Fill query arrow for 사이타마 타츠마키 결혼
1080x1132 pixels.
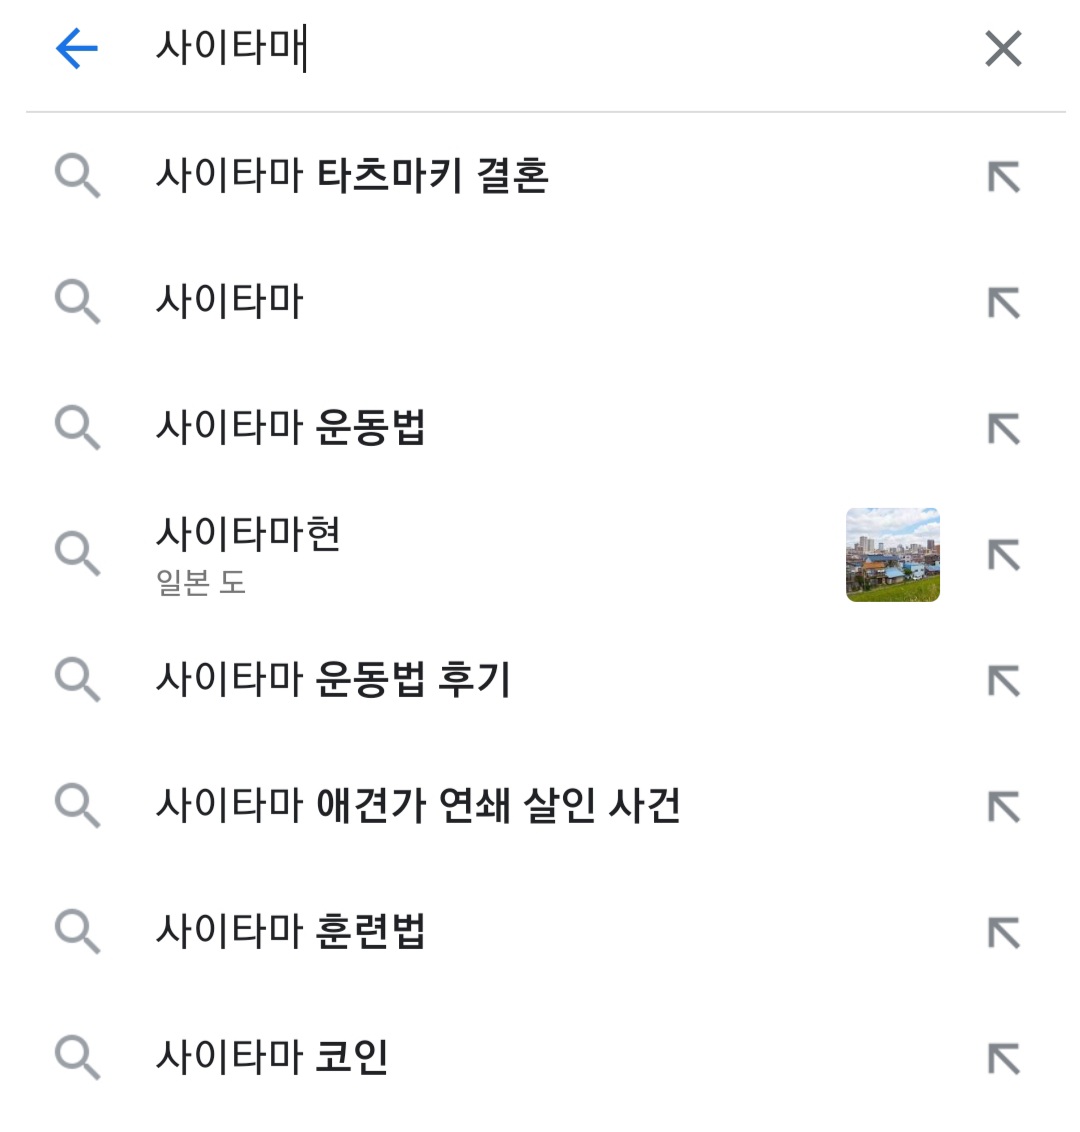pos(1003,177)
